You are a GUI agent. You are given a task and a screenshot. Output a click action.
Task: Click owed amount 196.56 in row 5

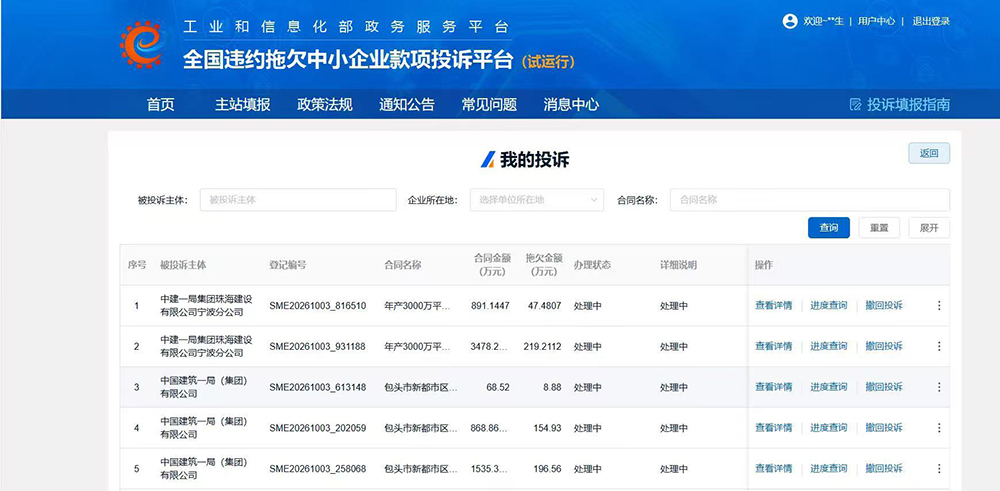click(x=547, y=469)
